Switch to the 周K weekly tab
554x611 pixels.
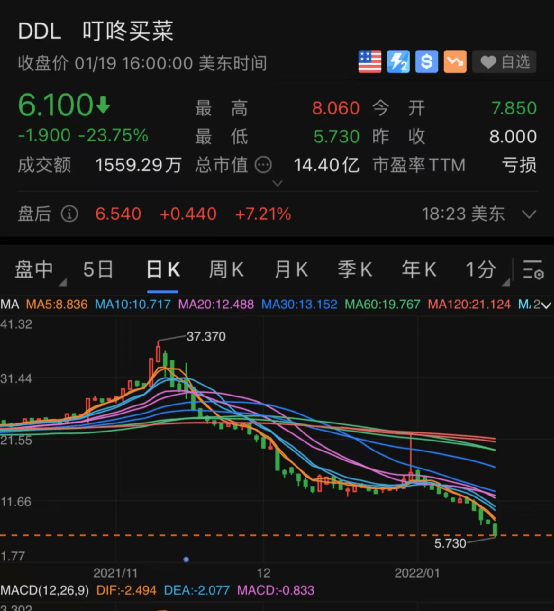coord(226,270)
